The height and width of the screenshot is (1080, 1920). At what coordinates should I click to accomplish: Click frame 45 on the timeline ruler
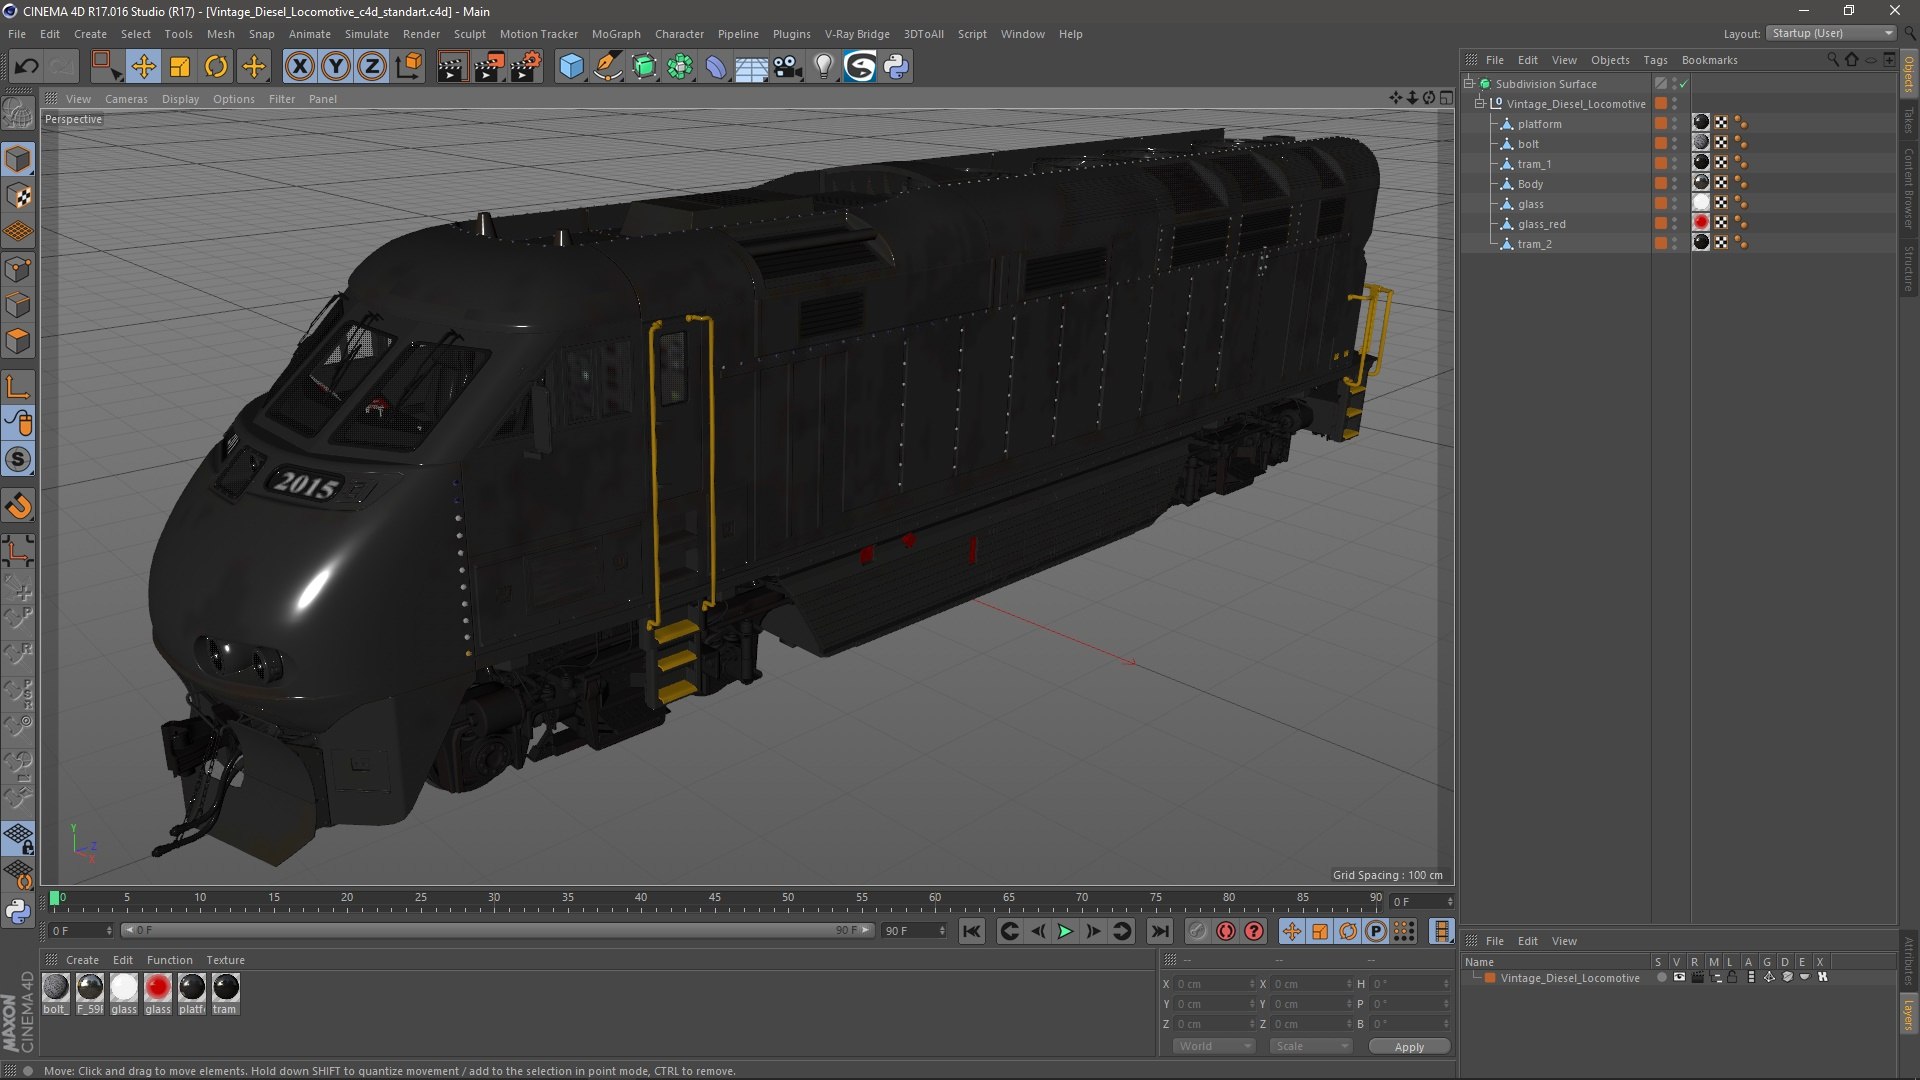[715, 898]
